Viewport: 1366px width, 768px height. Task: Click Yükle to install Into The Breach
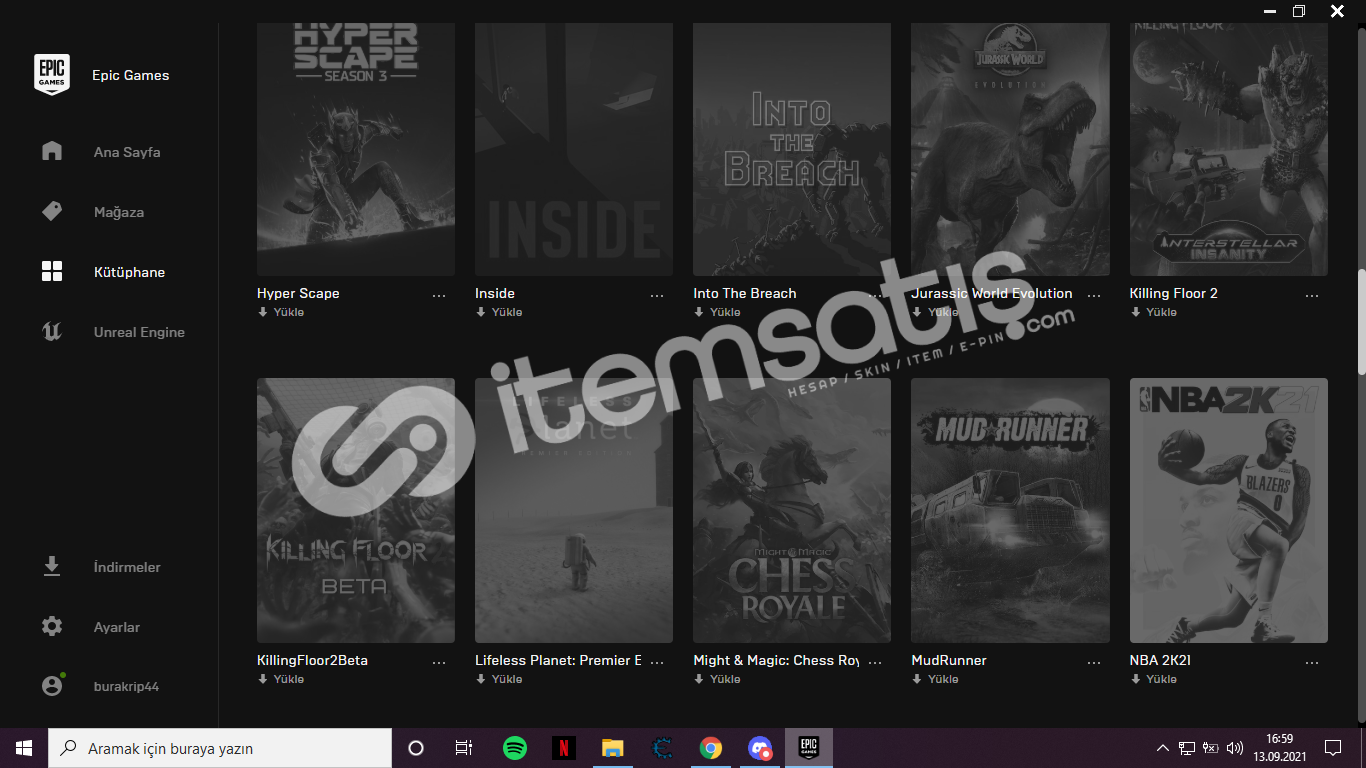point(717,312)
